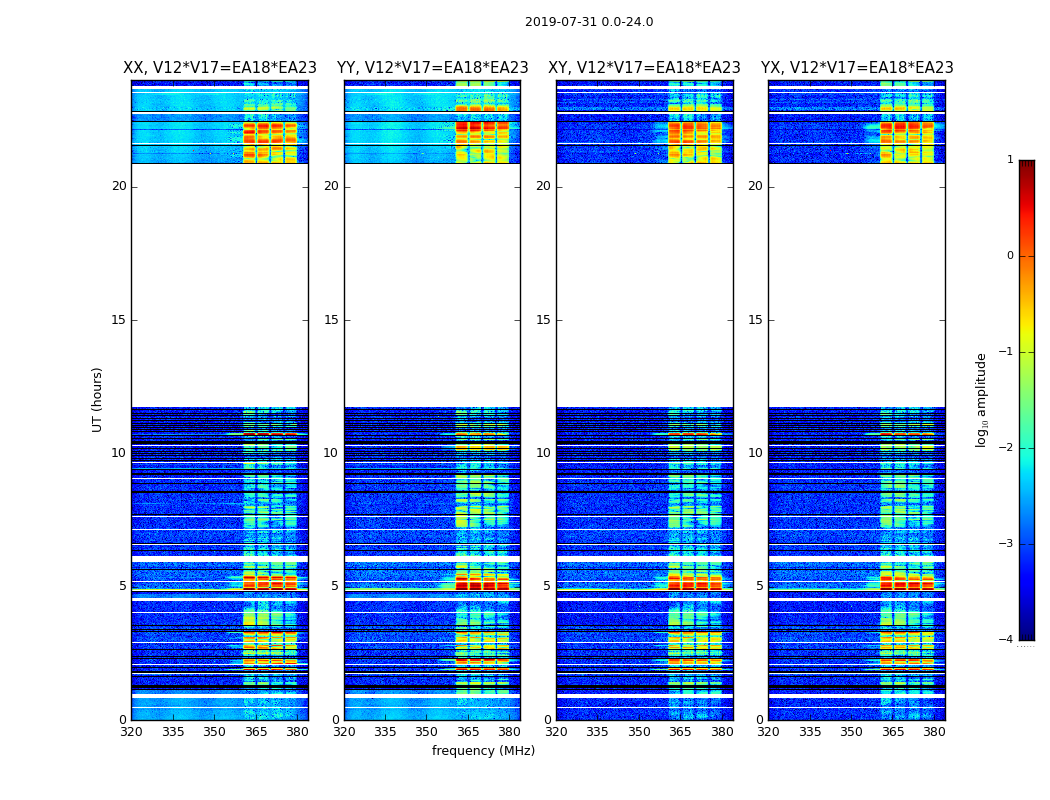The width and height of the screenshot is (1050, 800).
Task: Click the date title 2019-07-31 0.0-24.0
Action: coord(589,22)
